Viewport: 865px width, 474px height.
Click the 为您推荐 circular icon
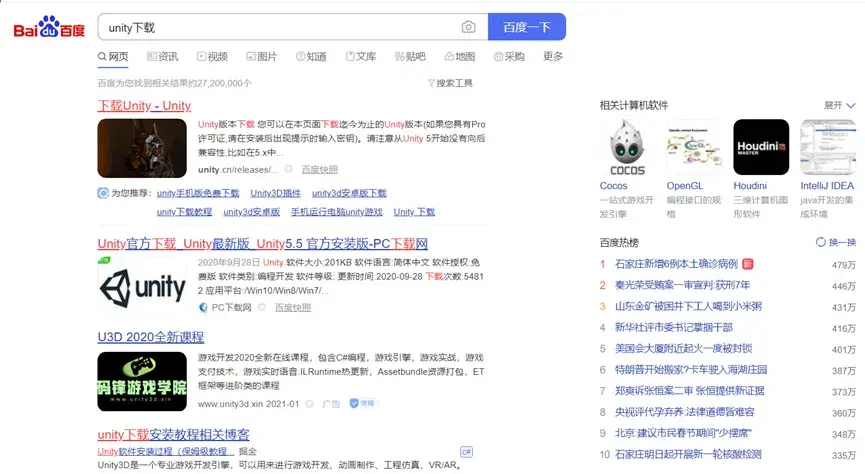pyautogui.click(x=103, y=193)
